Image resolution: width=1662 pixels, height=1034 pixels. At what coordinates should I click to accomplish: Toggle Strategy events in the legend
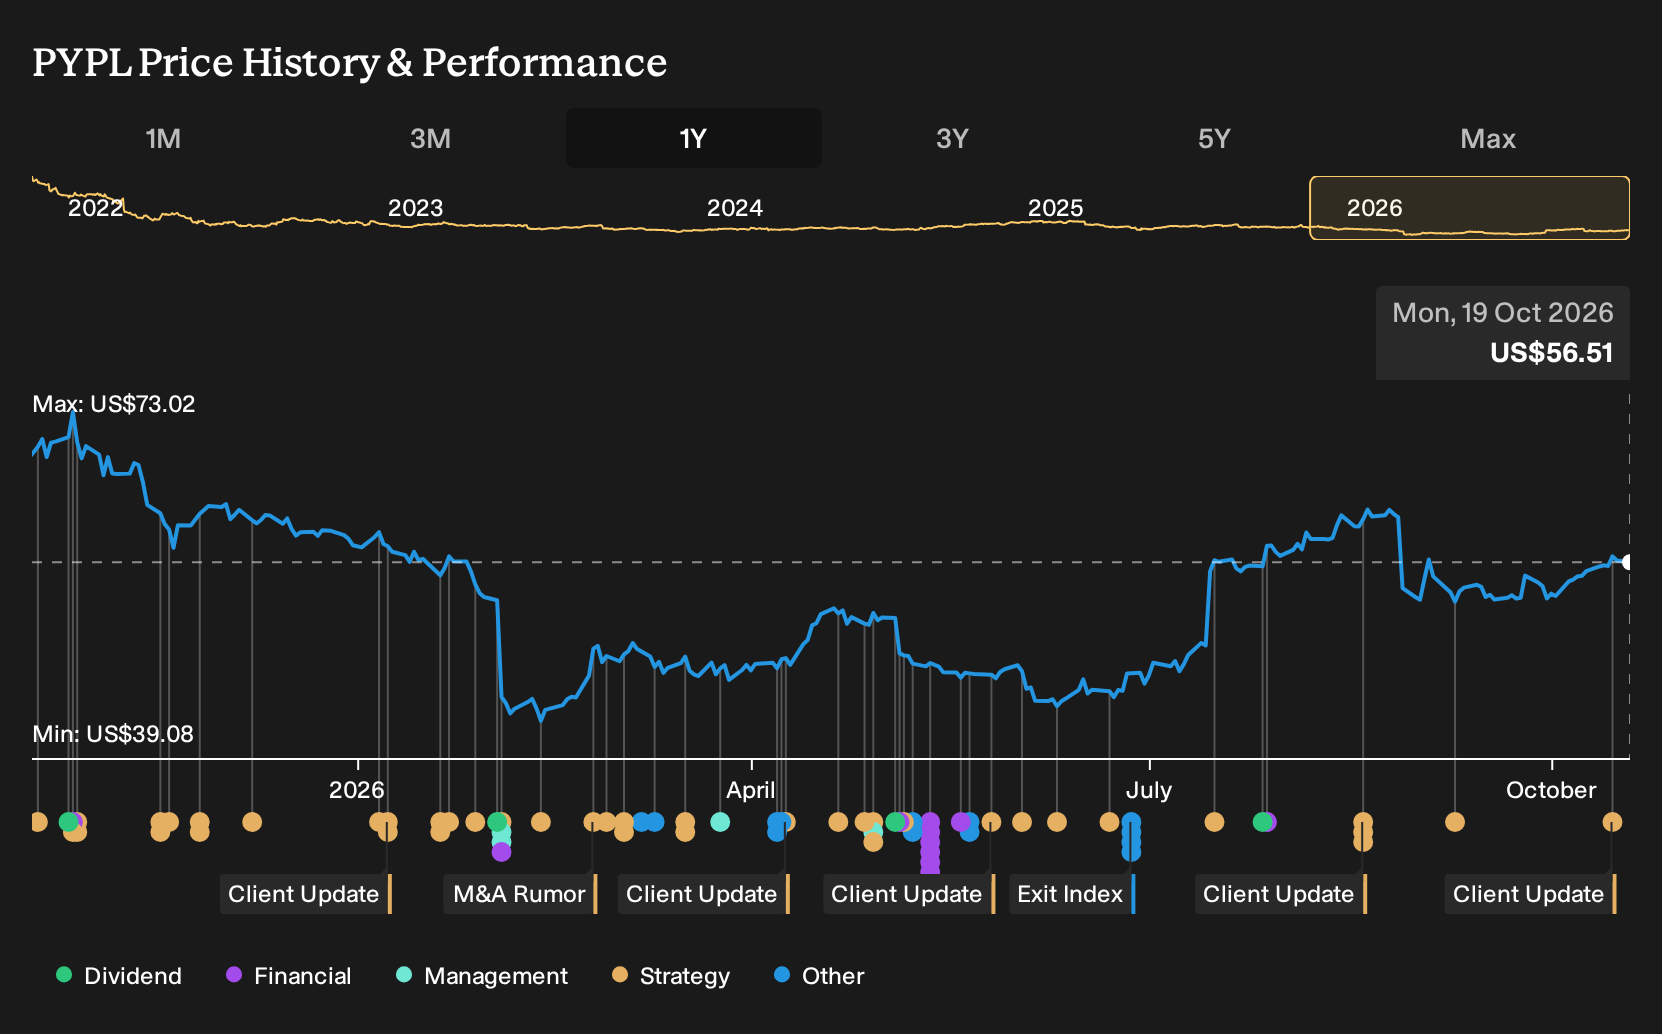pyautogui.click(x=671, y=976)
